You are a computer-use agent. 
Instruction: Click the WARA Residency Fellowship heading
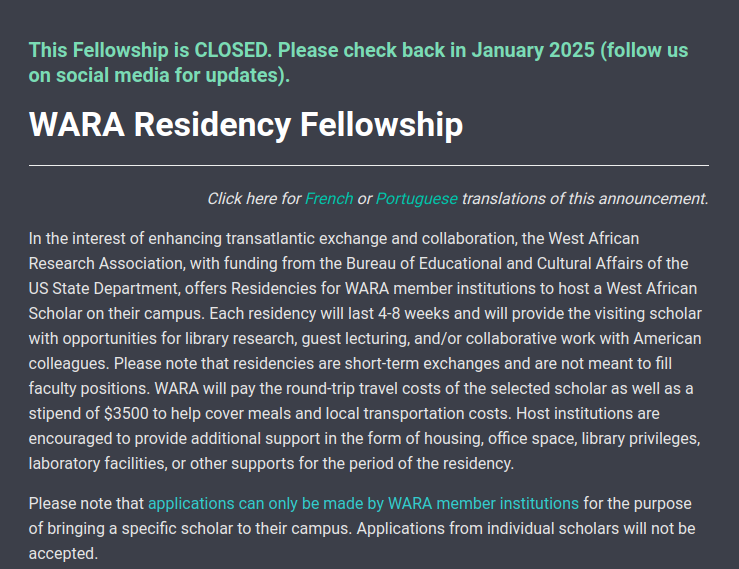(246, 124)
